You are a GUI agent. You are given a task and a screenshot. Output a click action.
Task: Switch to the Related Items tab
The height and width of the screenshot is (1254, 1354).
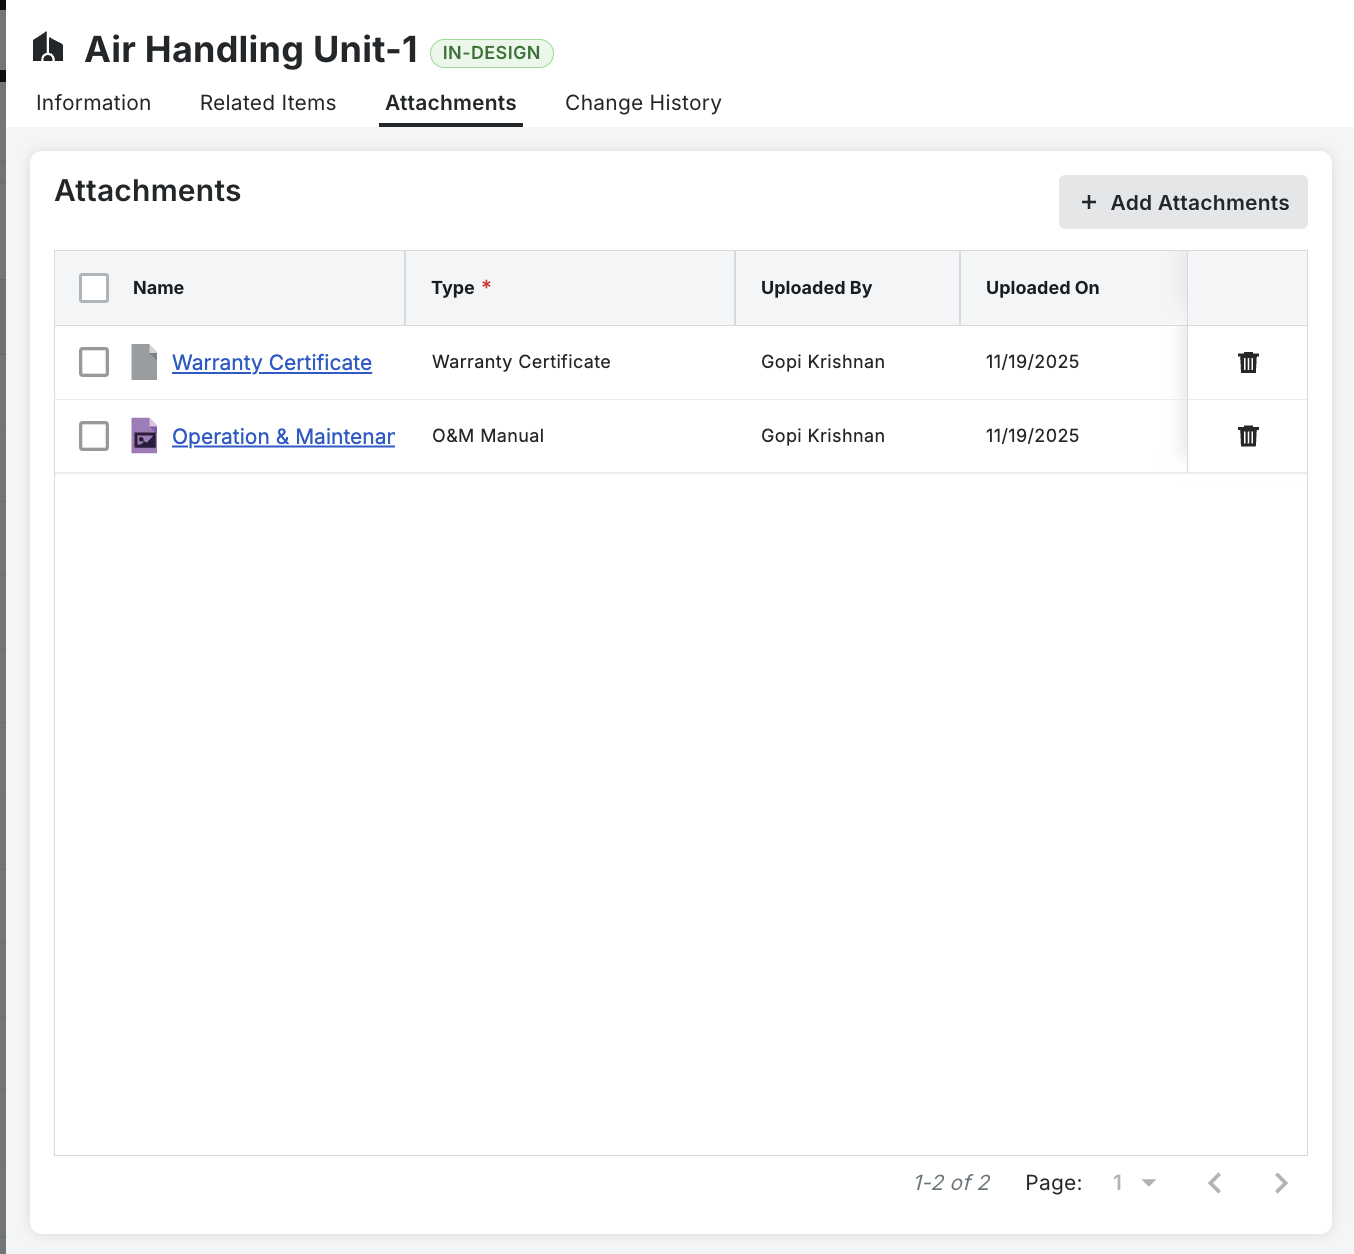[268, 103]
